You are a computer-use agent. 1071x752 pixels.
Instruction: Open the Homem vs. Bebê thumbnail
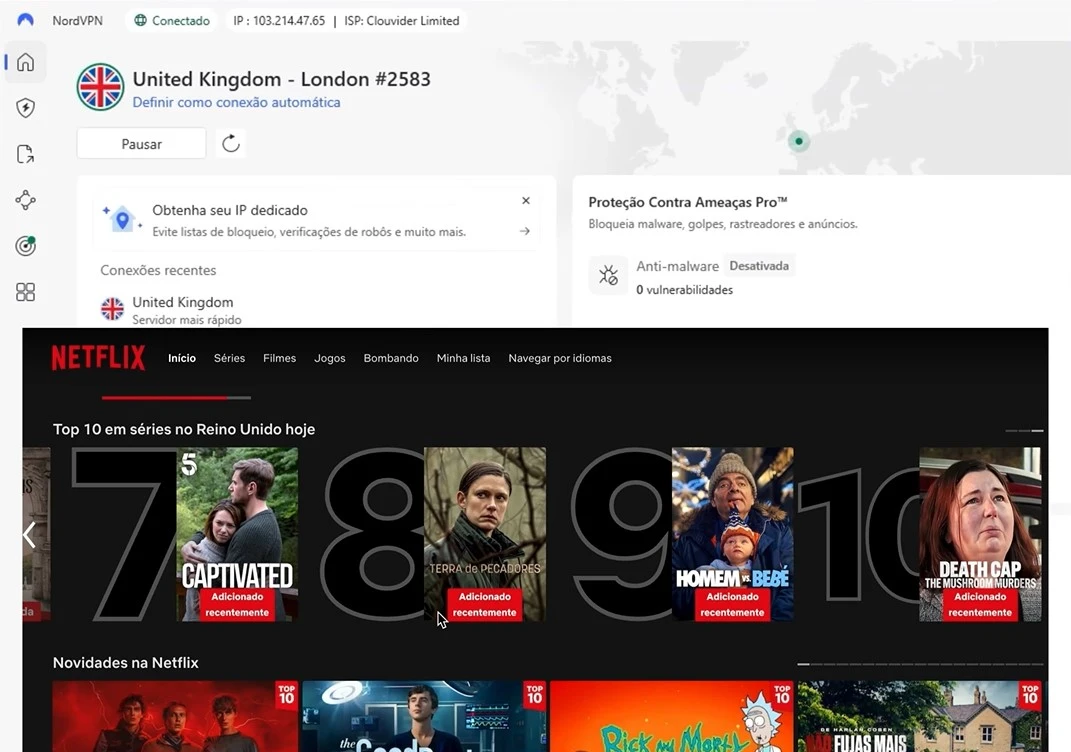(x=732, y=534)
